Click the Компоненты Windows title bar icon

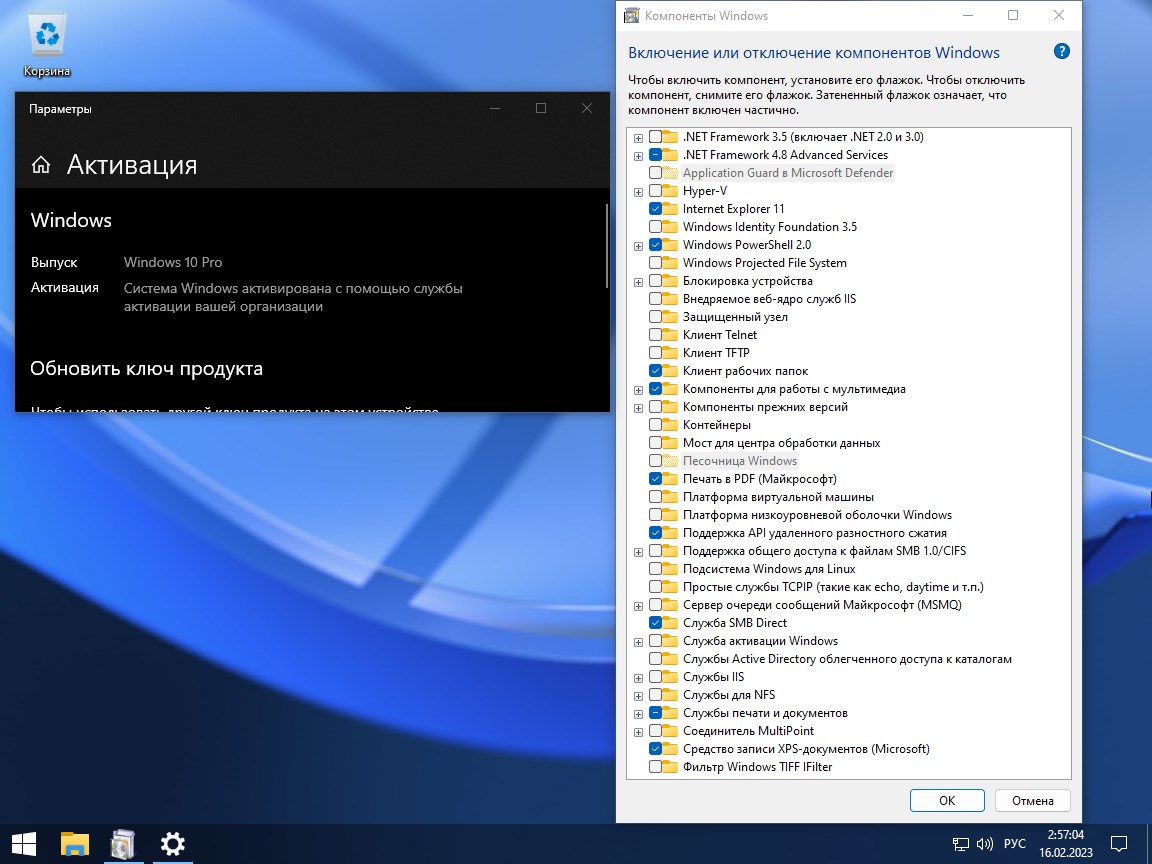point(631,15)
